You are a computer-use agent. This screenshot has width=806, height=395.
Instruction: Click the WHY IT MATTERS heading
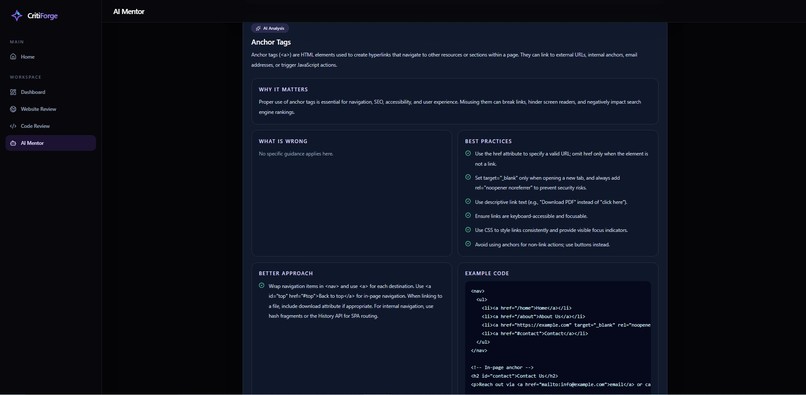[x=283, y=89]
